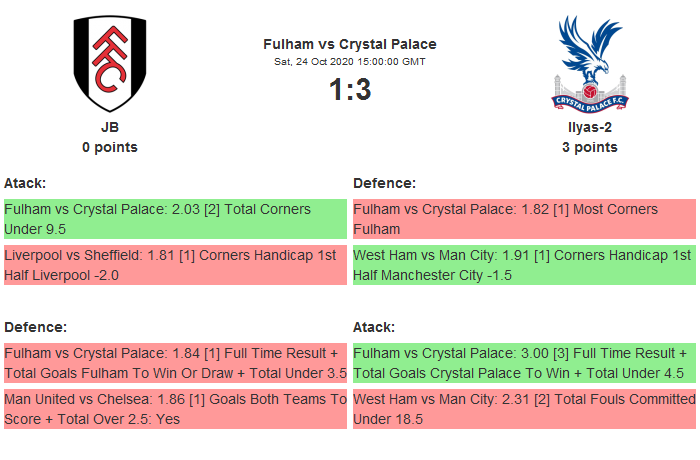Image resolution: width=700 pixels, height=460 pixels.
Task: Click JB's 0 points total
Action: (x=110, y=147)
